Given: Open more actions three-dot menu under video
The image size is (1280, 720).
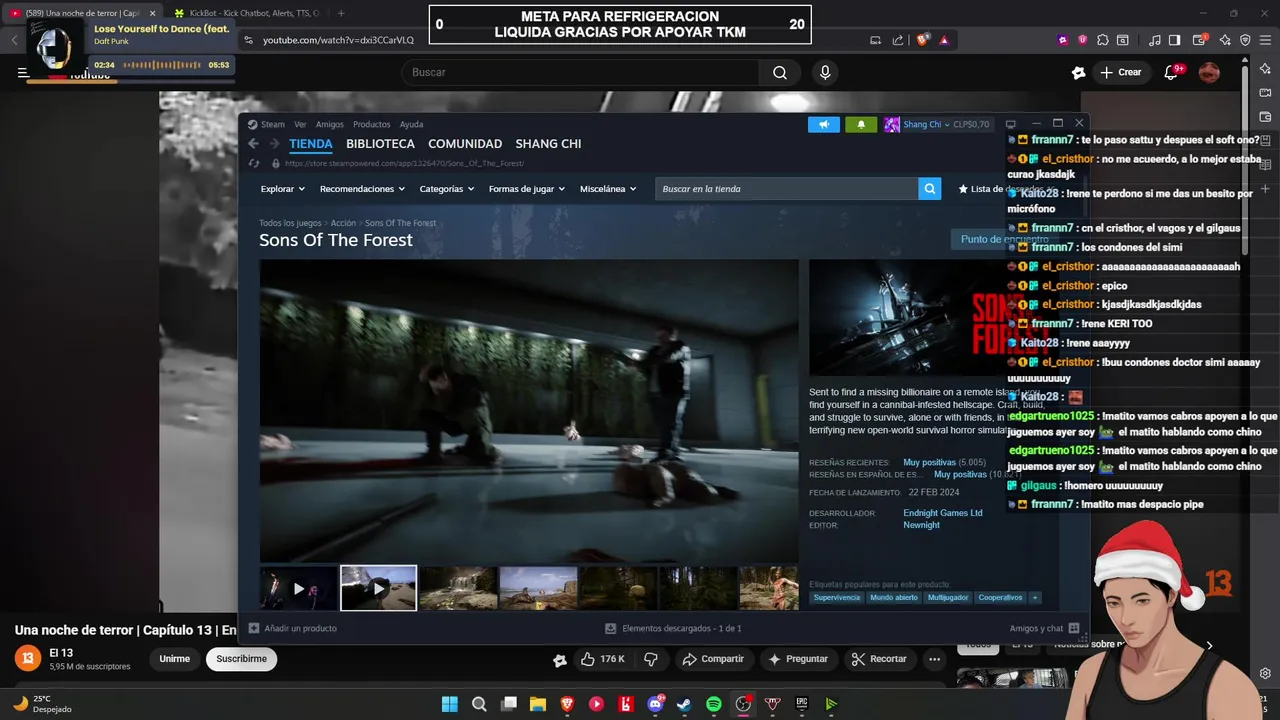Looking at the screenshot, I should [934, 659].
